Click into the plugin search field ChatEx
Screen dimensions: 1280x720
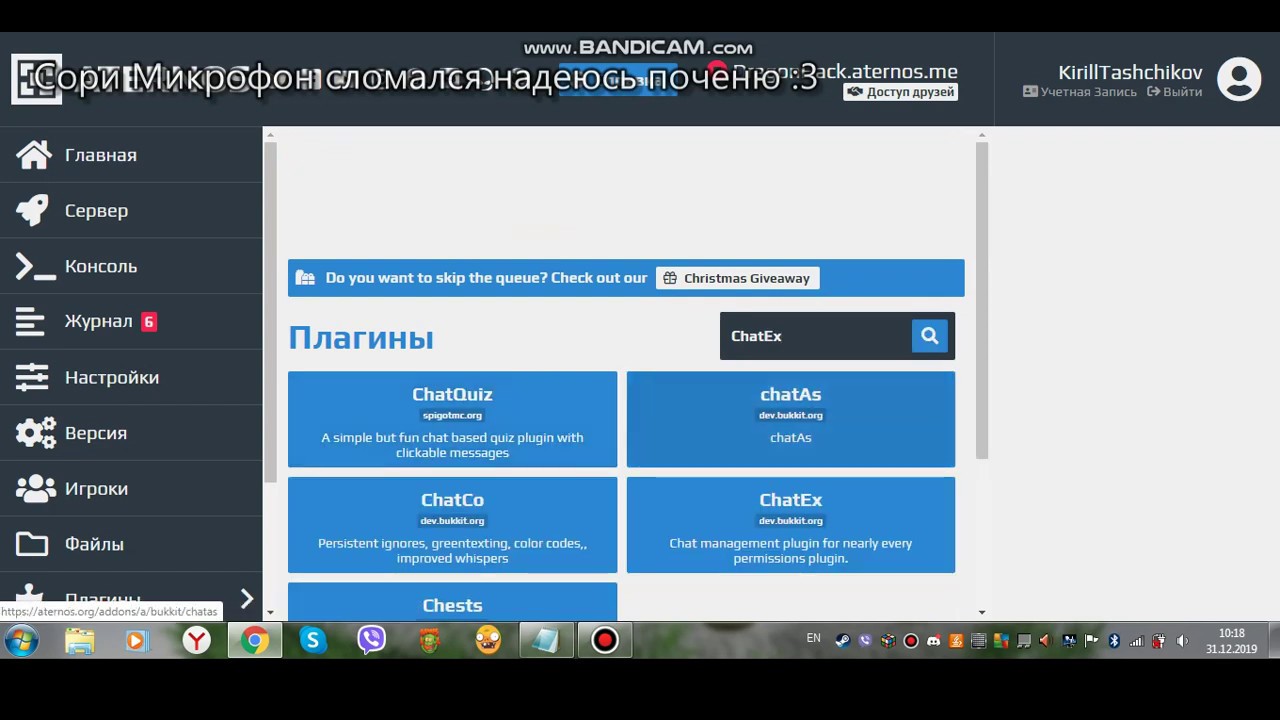point(816,336)
